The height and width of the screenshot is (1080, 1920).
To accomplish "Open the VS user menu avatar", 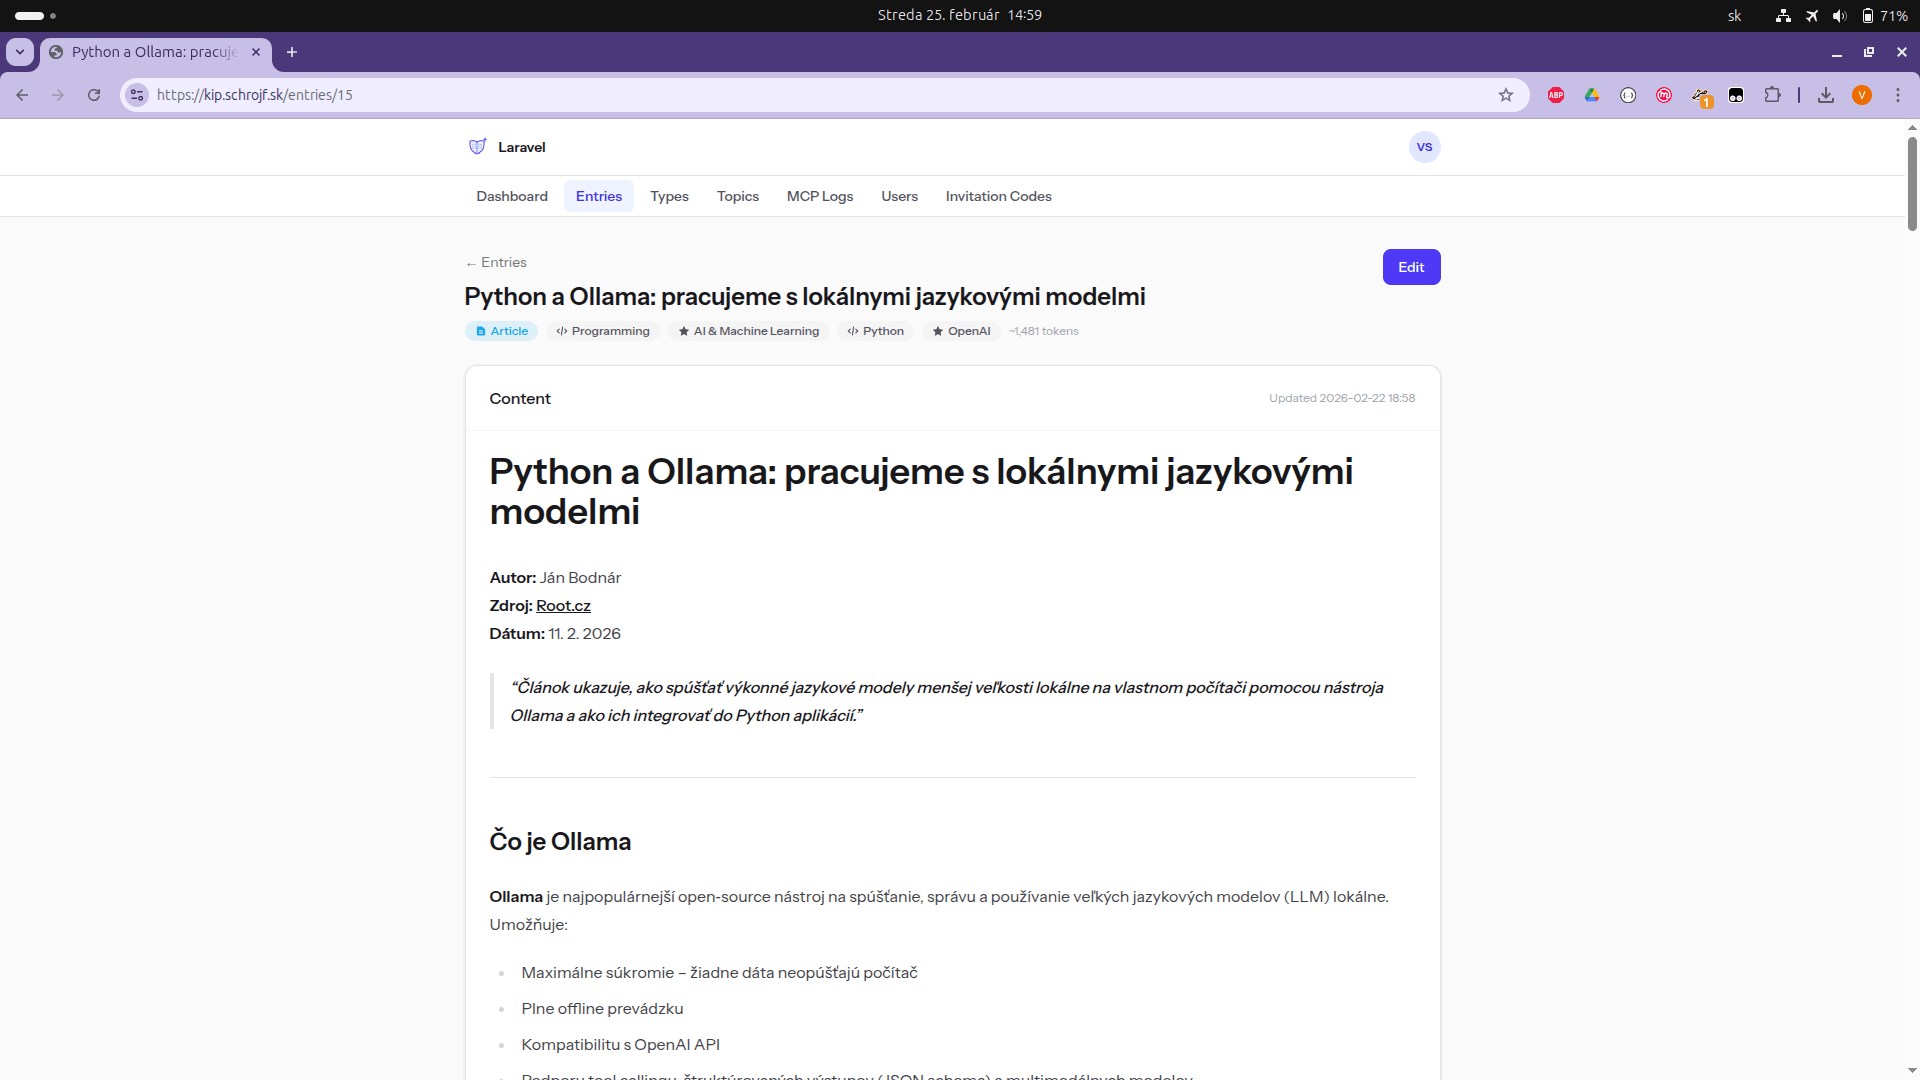I will click(1424, 147).
